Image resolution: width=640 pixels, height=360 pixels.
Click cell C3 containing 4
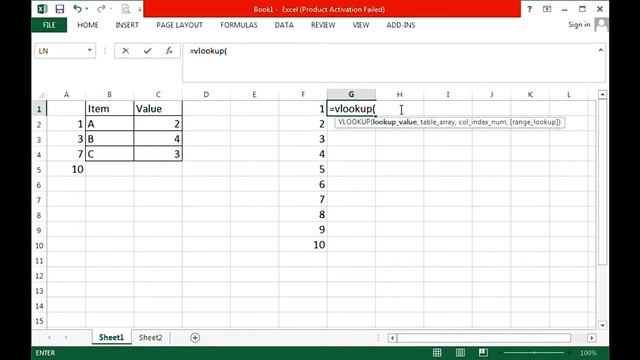point(158,139)
